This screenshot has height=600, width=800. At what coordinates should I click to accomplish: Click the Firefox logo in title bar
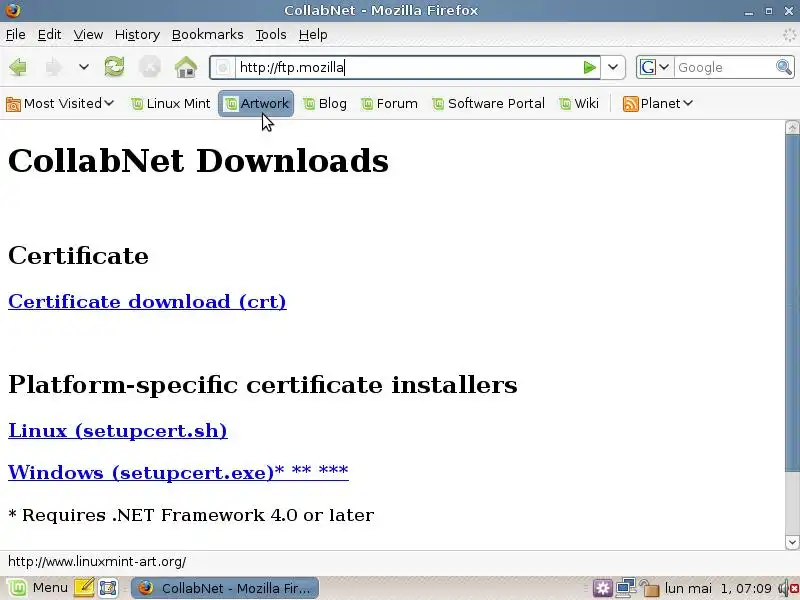(12, 10)
